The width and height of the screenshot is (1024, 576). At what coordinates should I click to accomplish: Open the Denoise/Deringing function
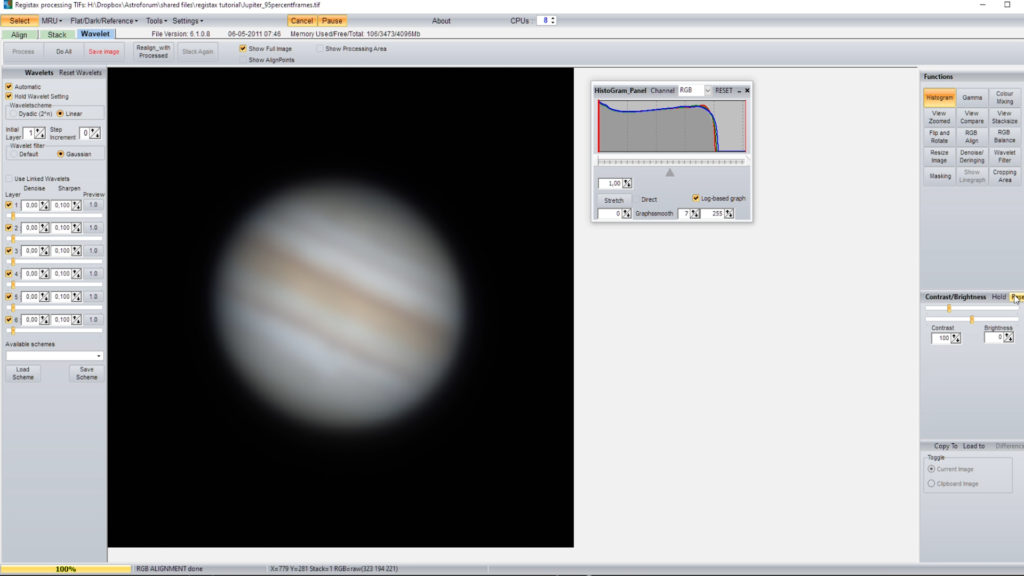972,156
